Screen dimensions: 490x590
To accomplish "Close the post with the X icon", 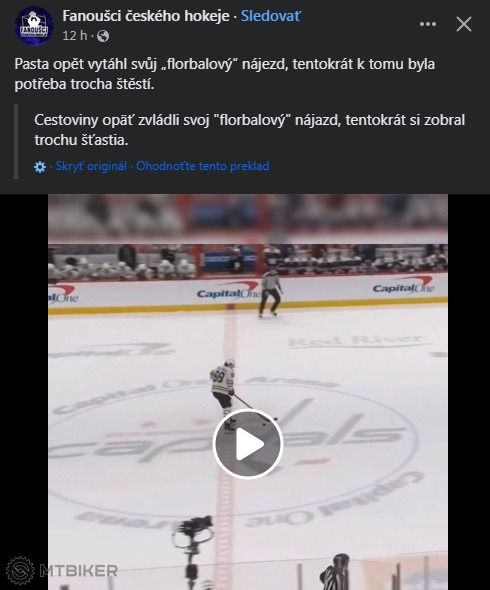I will click(x=464, y=24).
